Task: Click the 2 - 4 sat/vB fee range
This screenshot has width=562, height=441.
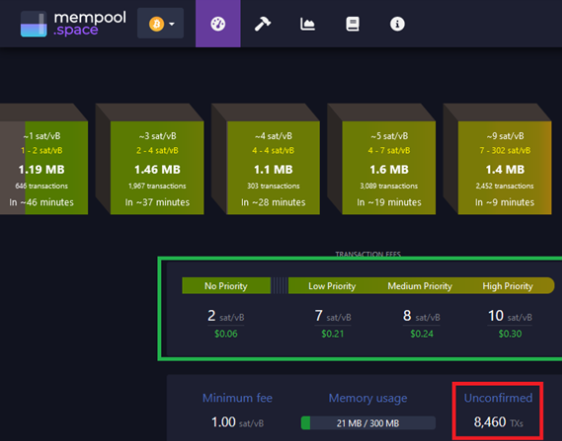Action: [157, 150]
